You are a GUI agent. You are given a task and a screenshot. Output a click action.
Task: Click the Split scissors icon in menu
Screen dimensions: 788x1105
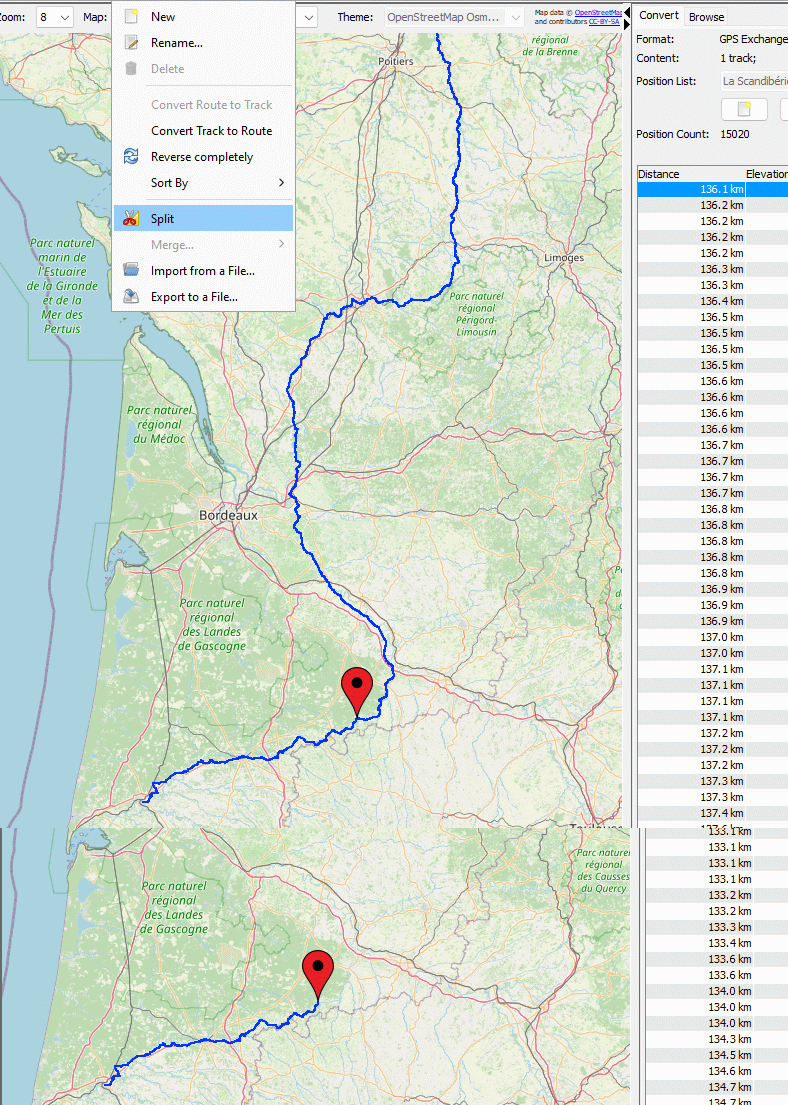point(130,219)
